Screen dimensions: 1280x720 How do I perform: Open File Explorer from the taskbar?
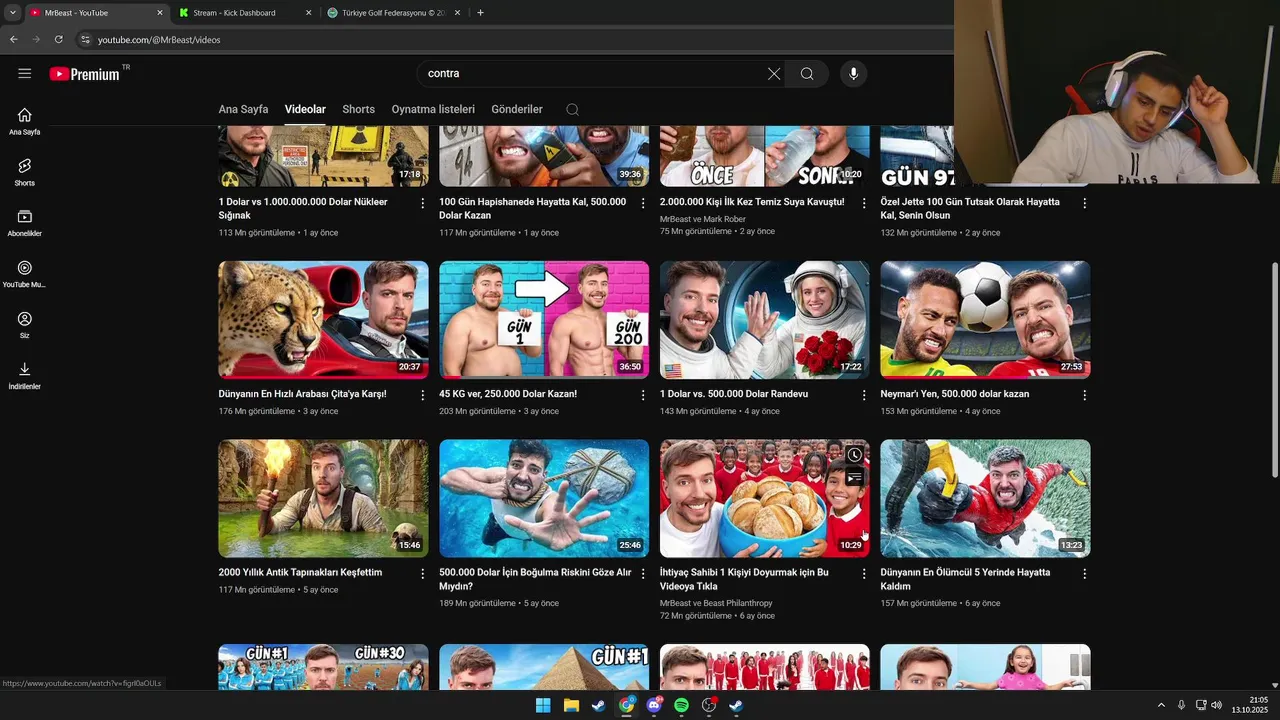click(x=571, y=705)
